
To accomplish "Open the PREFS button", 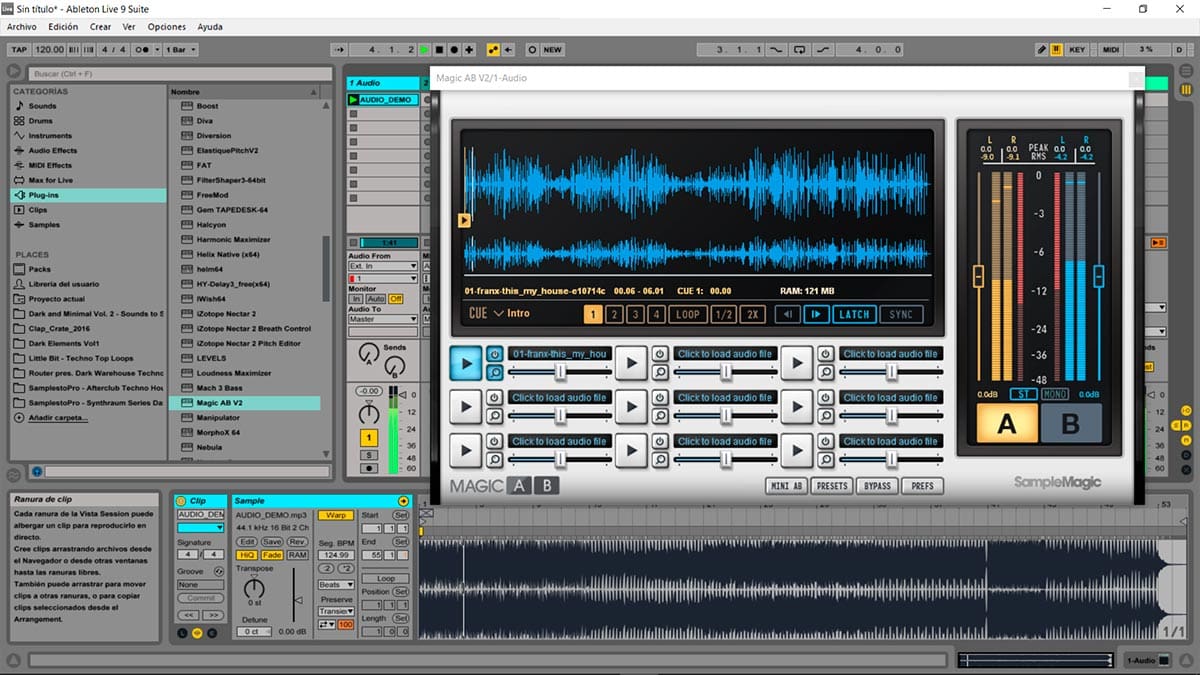I will [x=922, y=486].
